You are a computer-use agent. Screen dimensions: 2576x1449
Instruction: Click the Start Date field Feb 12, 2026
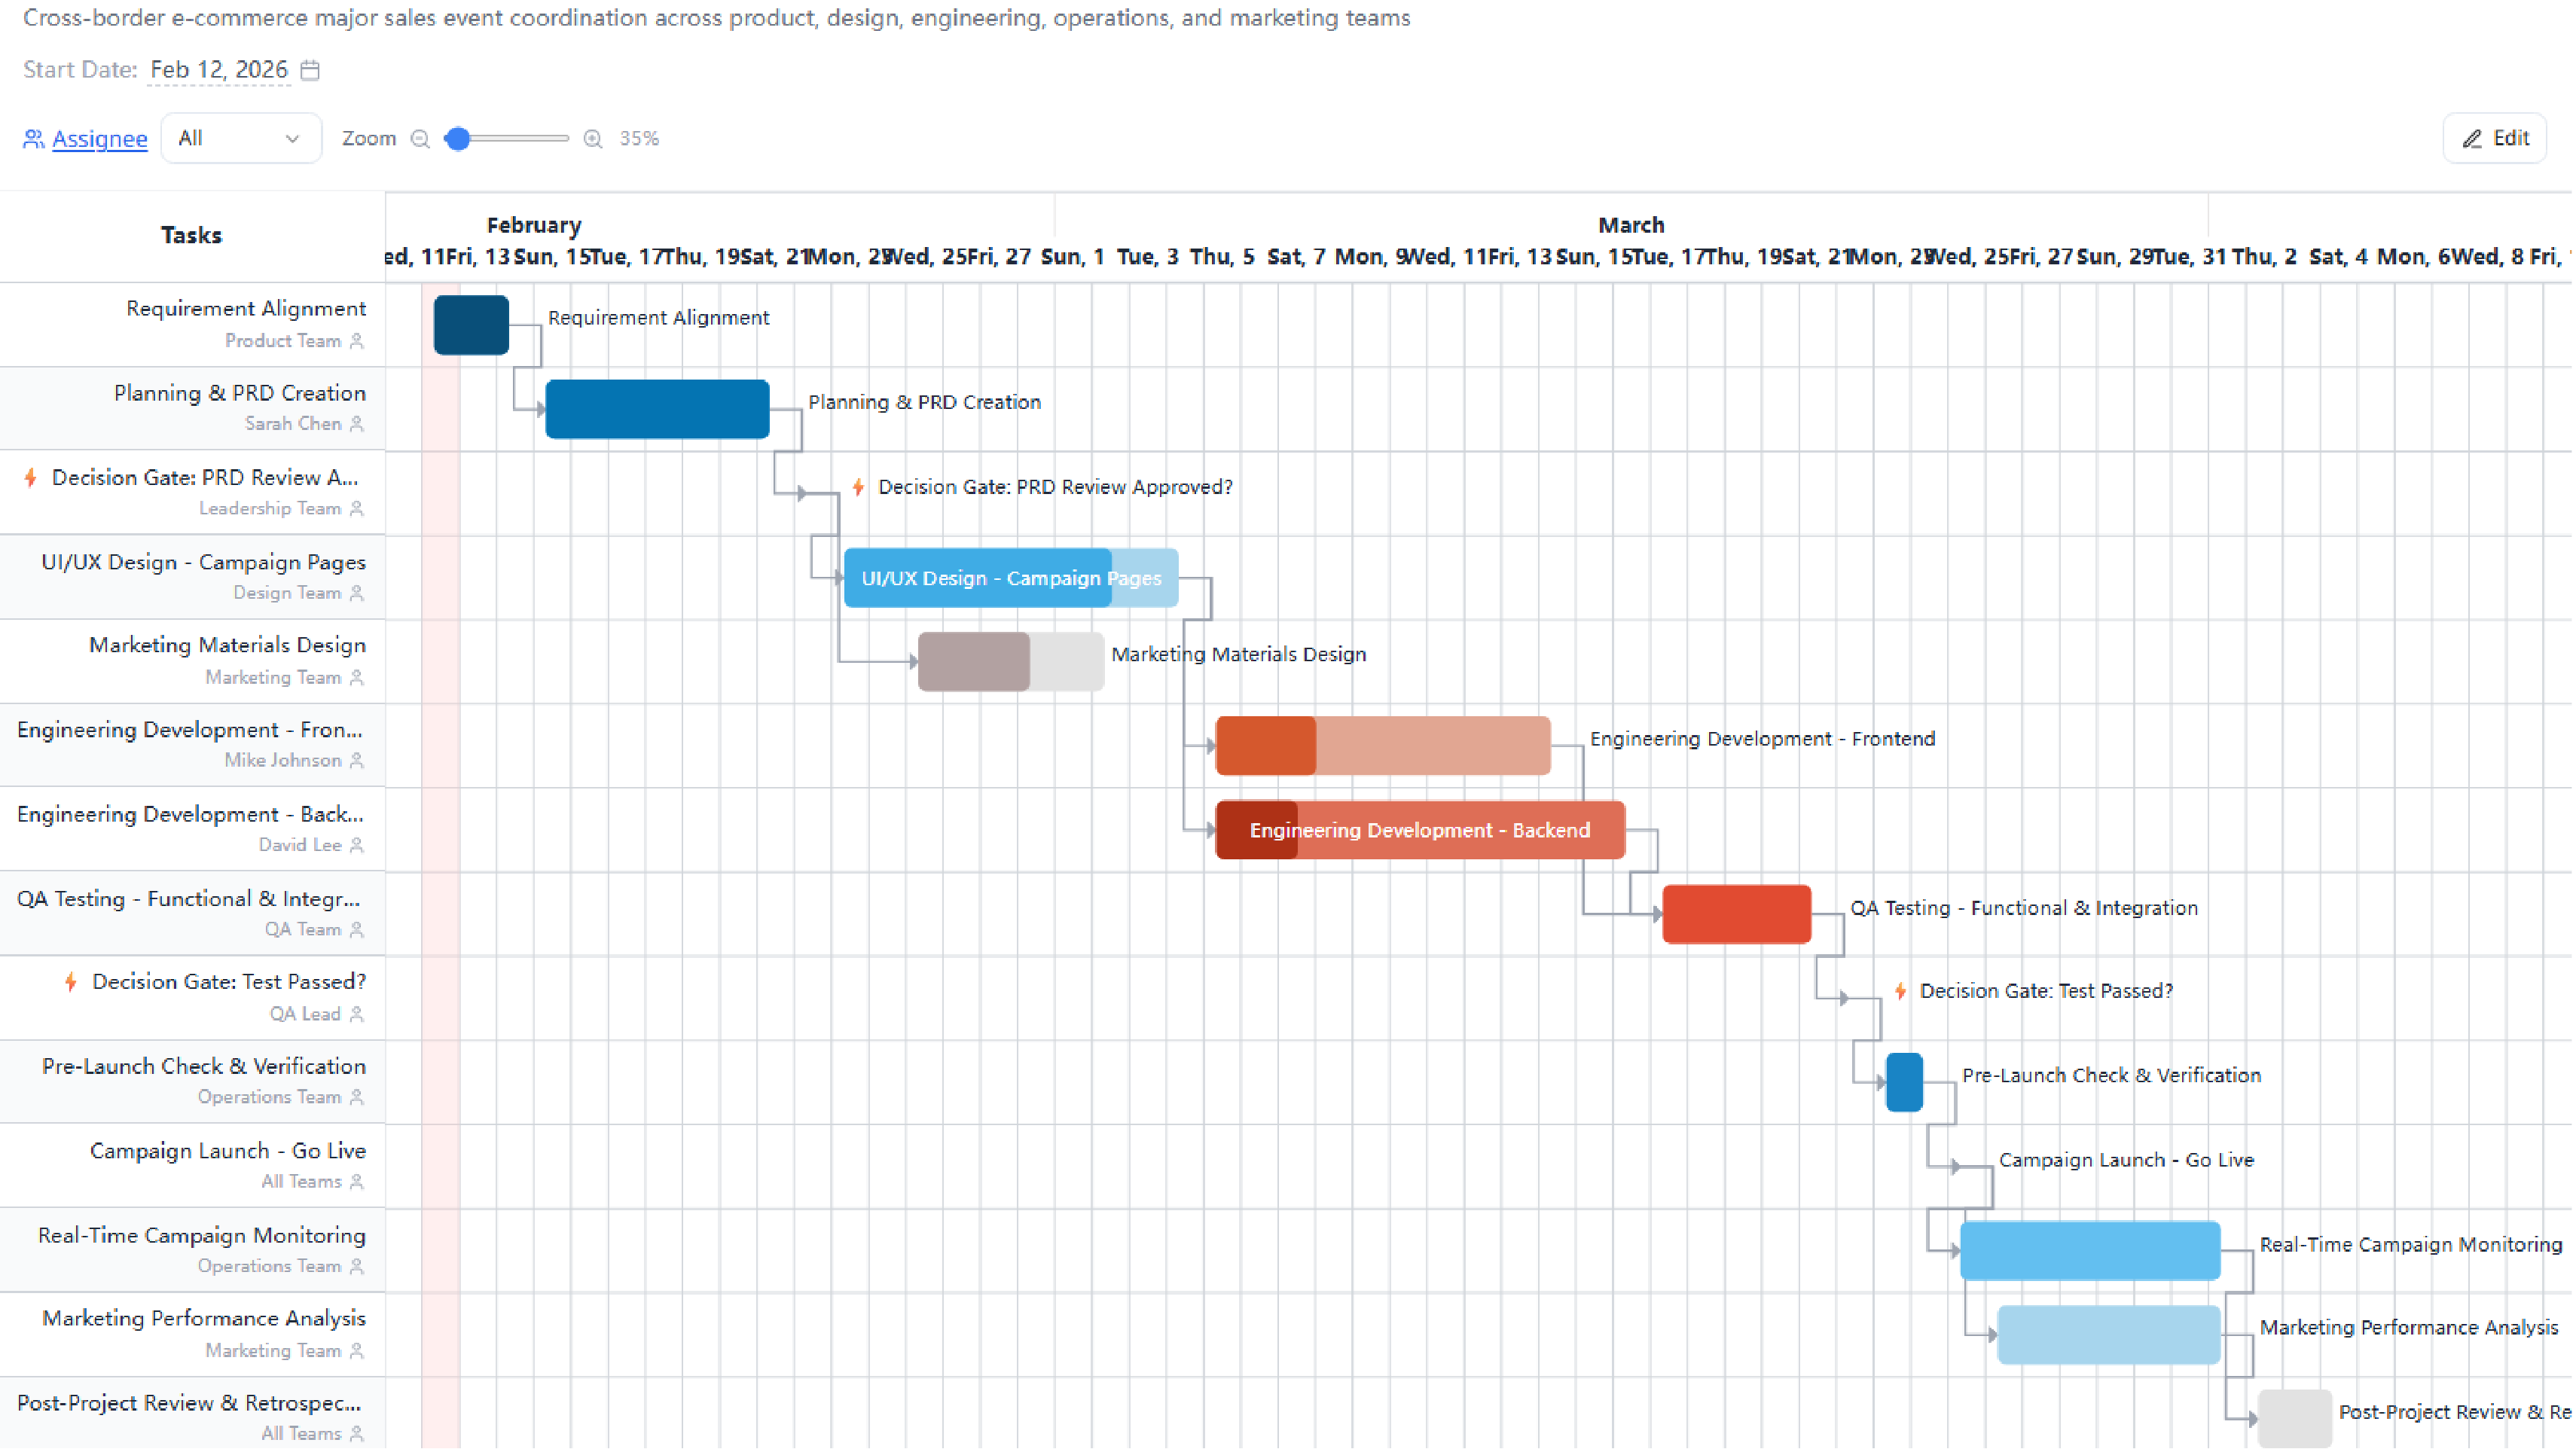[x=219, y=70]
